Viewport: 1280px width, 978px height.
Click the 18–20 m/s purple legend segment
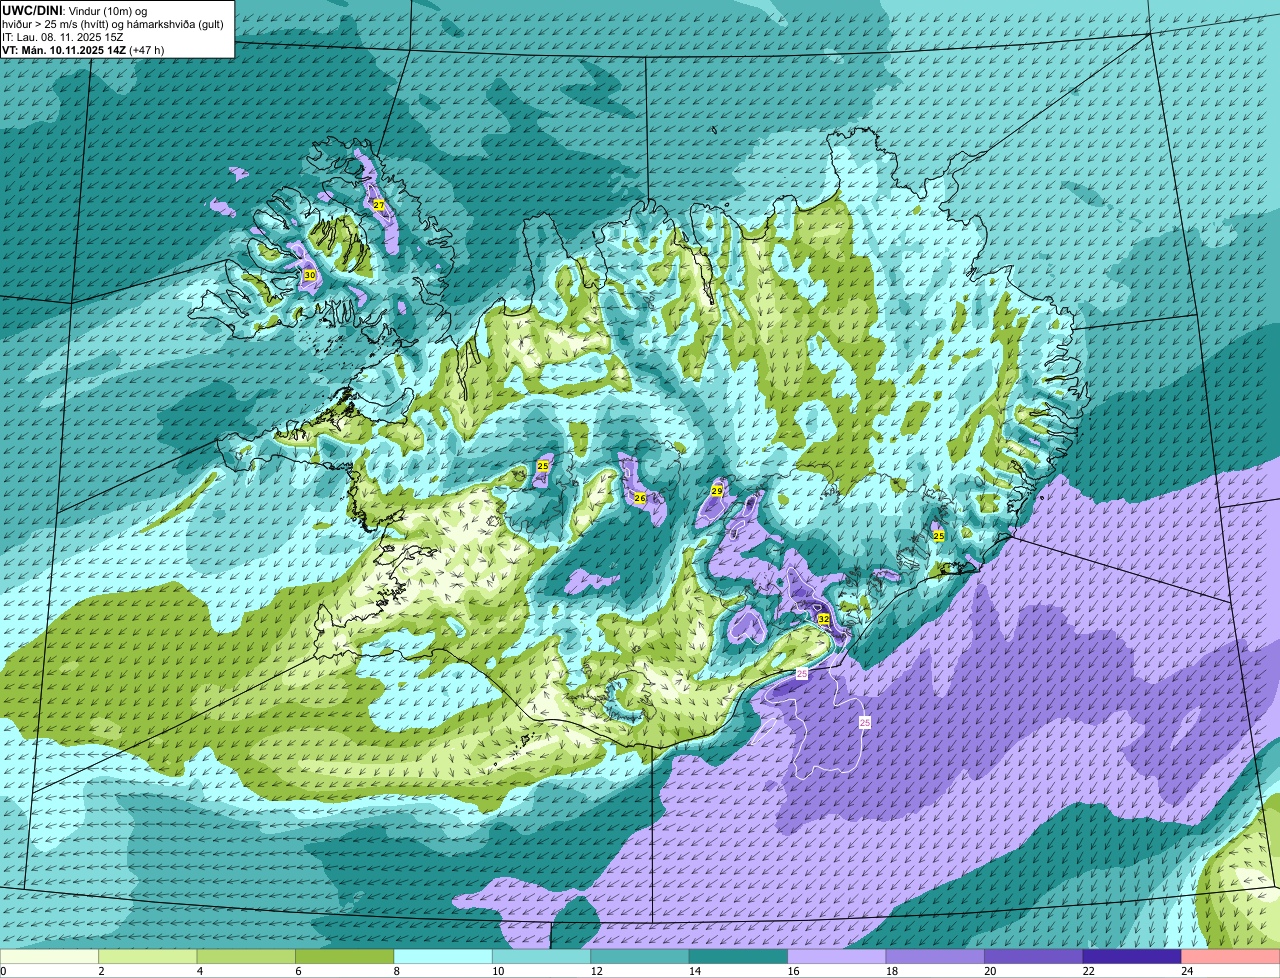tap(935, 956)
